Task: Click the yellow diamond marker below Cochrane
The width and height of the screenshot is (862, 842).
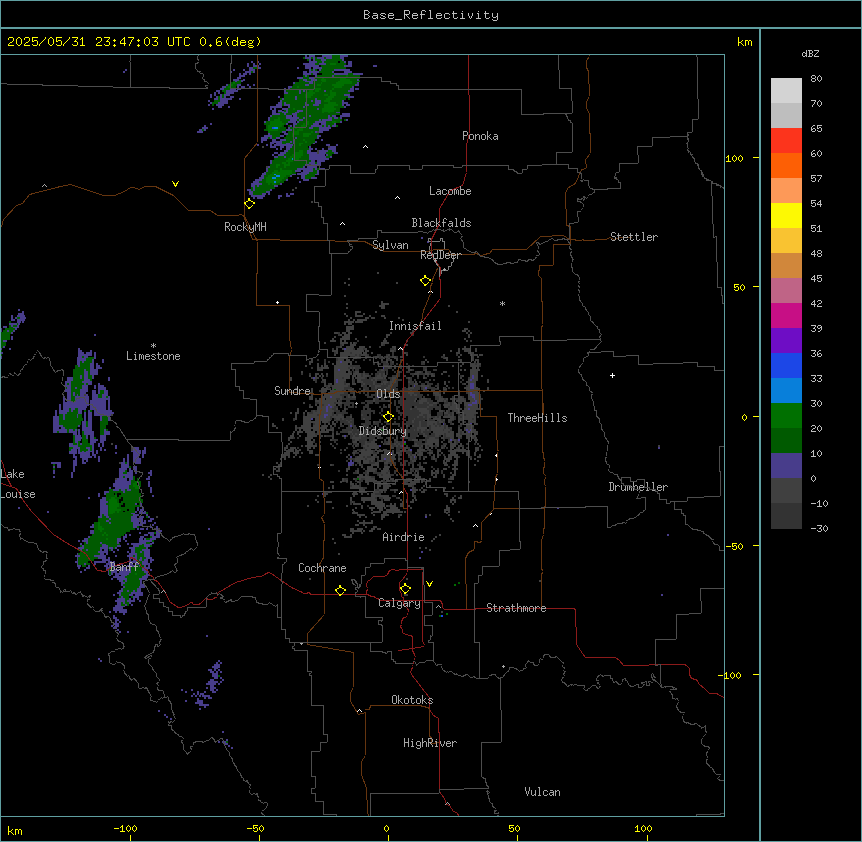Action: pyautogui.click(x=341, y=590)
